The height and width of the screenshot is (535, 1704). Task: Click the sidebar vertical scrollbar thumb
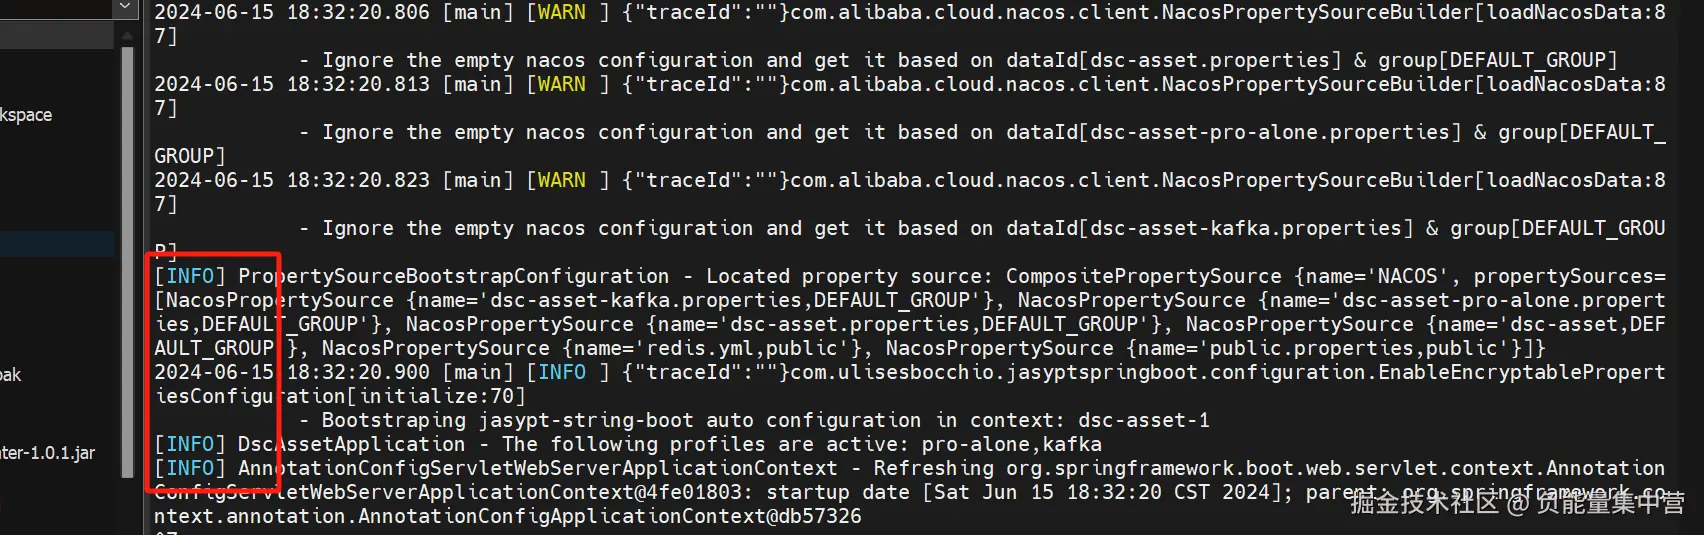pyautogui.click(x=127, y=260)
